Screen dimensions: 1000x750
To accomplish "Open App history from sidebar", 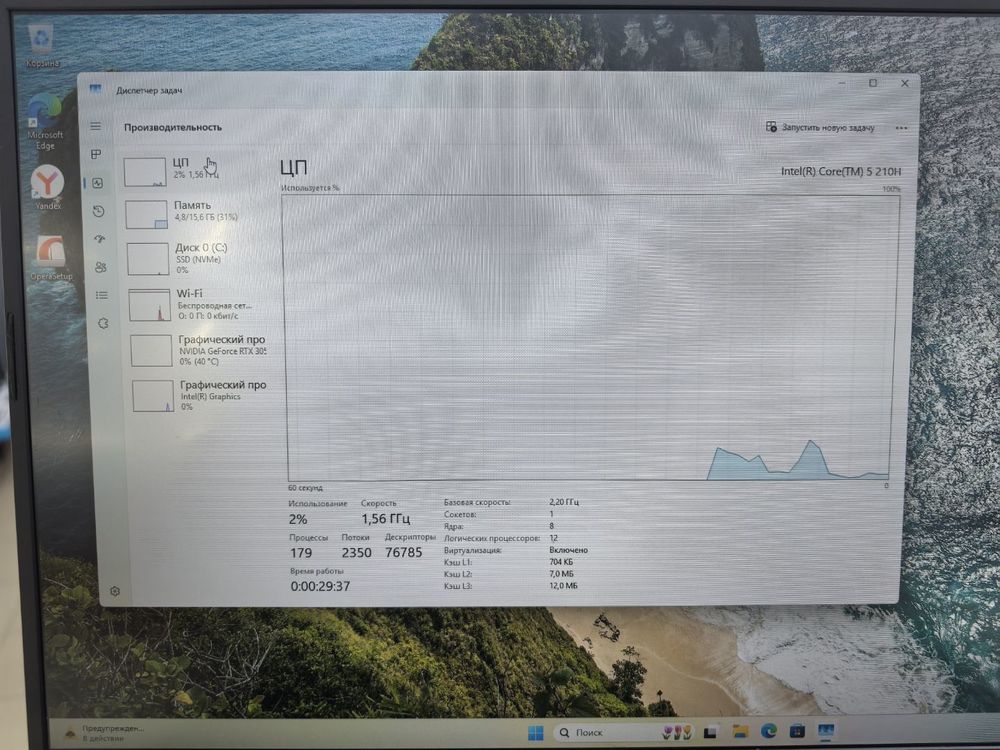I will coord(99,211).
